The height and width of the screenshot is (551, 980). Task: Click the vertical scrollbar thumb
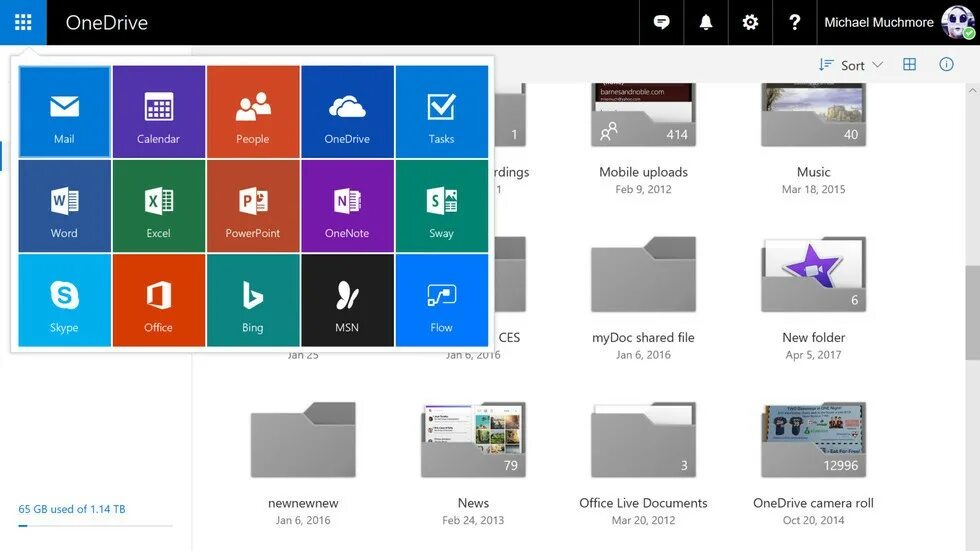click(972, 312)
